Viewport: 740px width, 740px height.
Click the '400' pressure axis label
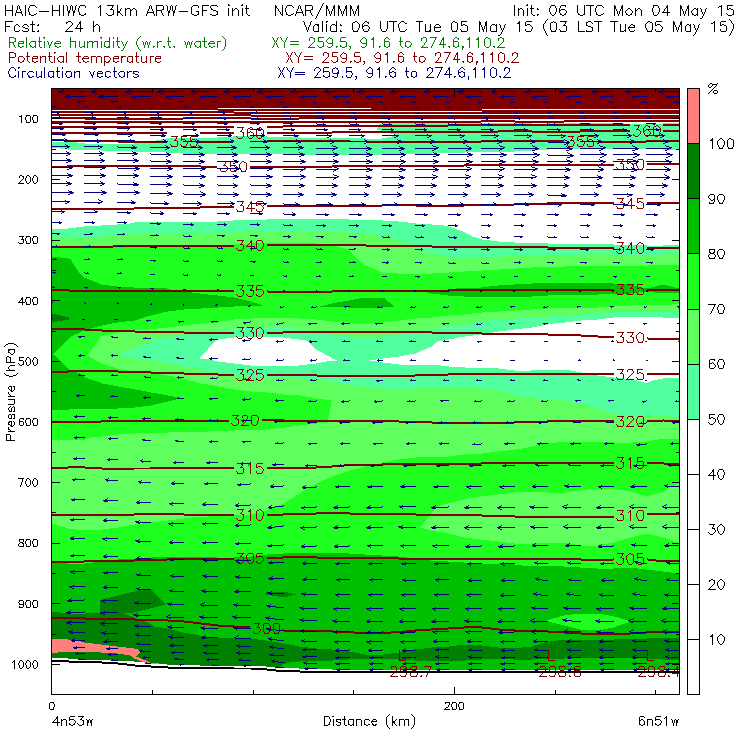pyautogui.click(x=28, y=301)
